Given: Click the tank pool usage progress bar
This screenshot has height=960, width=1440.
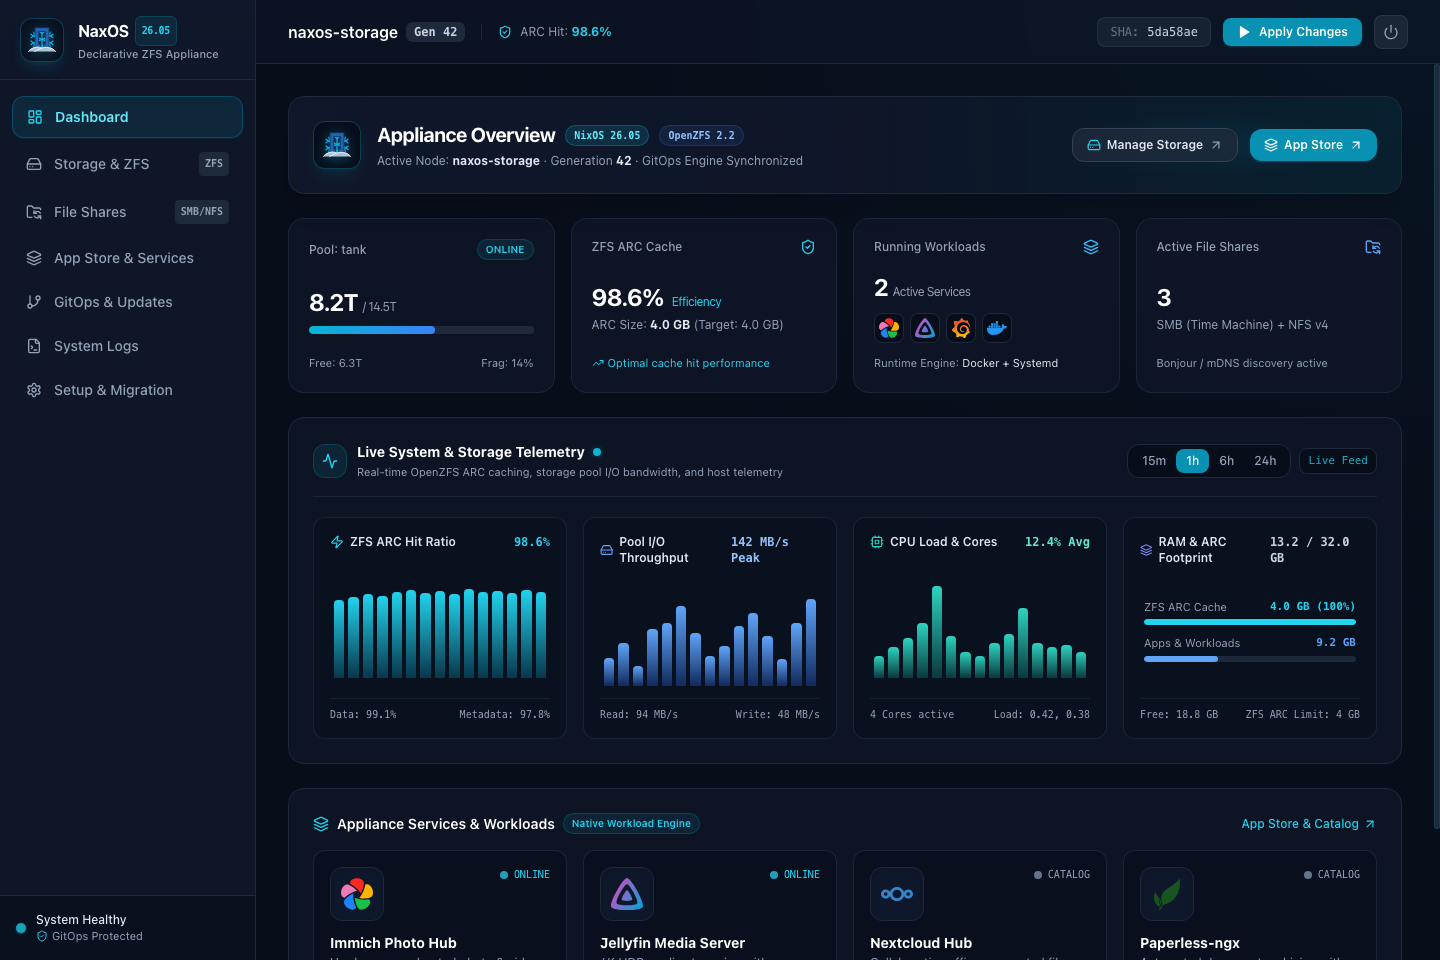Looking at the screenshot, I should click(x=421, y=330).
